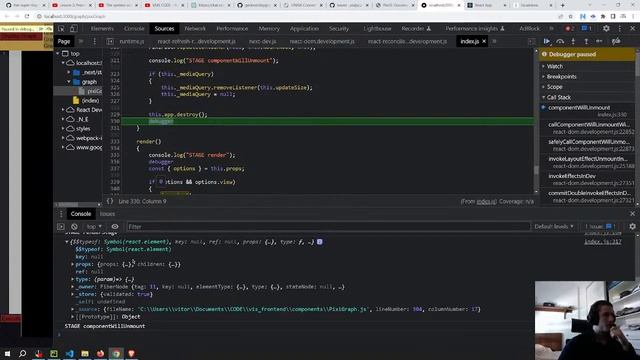Open DevTools settings gear

point(606,29)
